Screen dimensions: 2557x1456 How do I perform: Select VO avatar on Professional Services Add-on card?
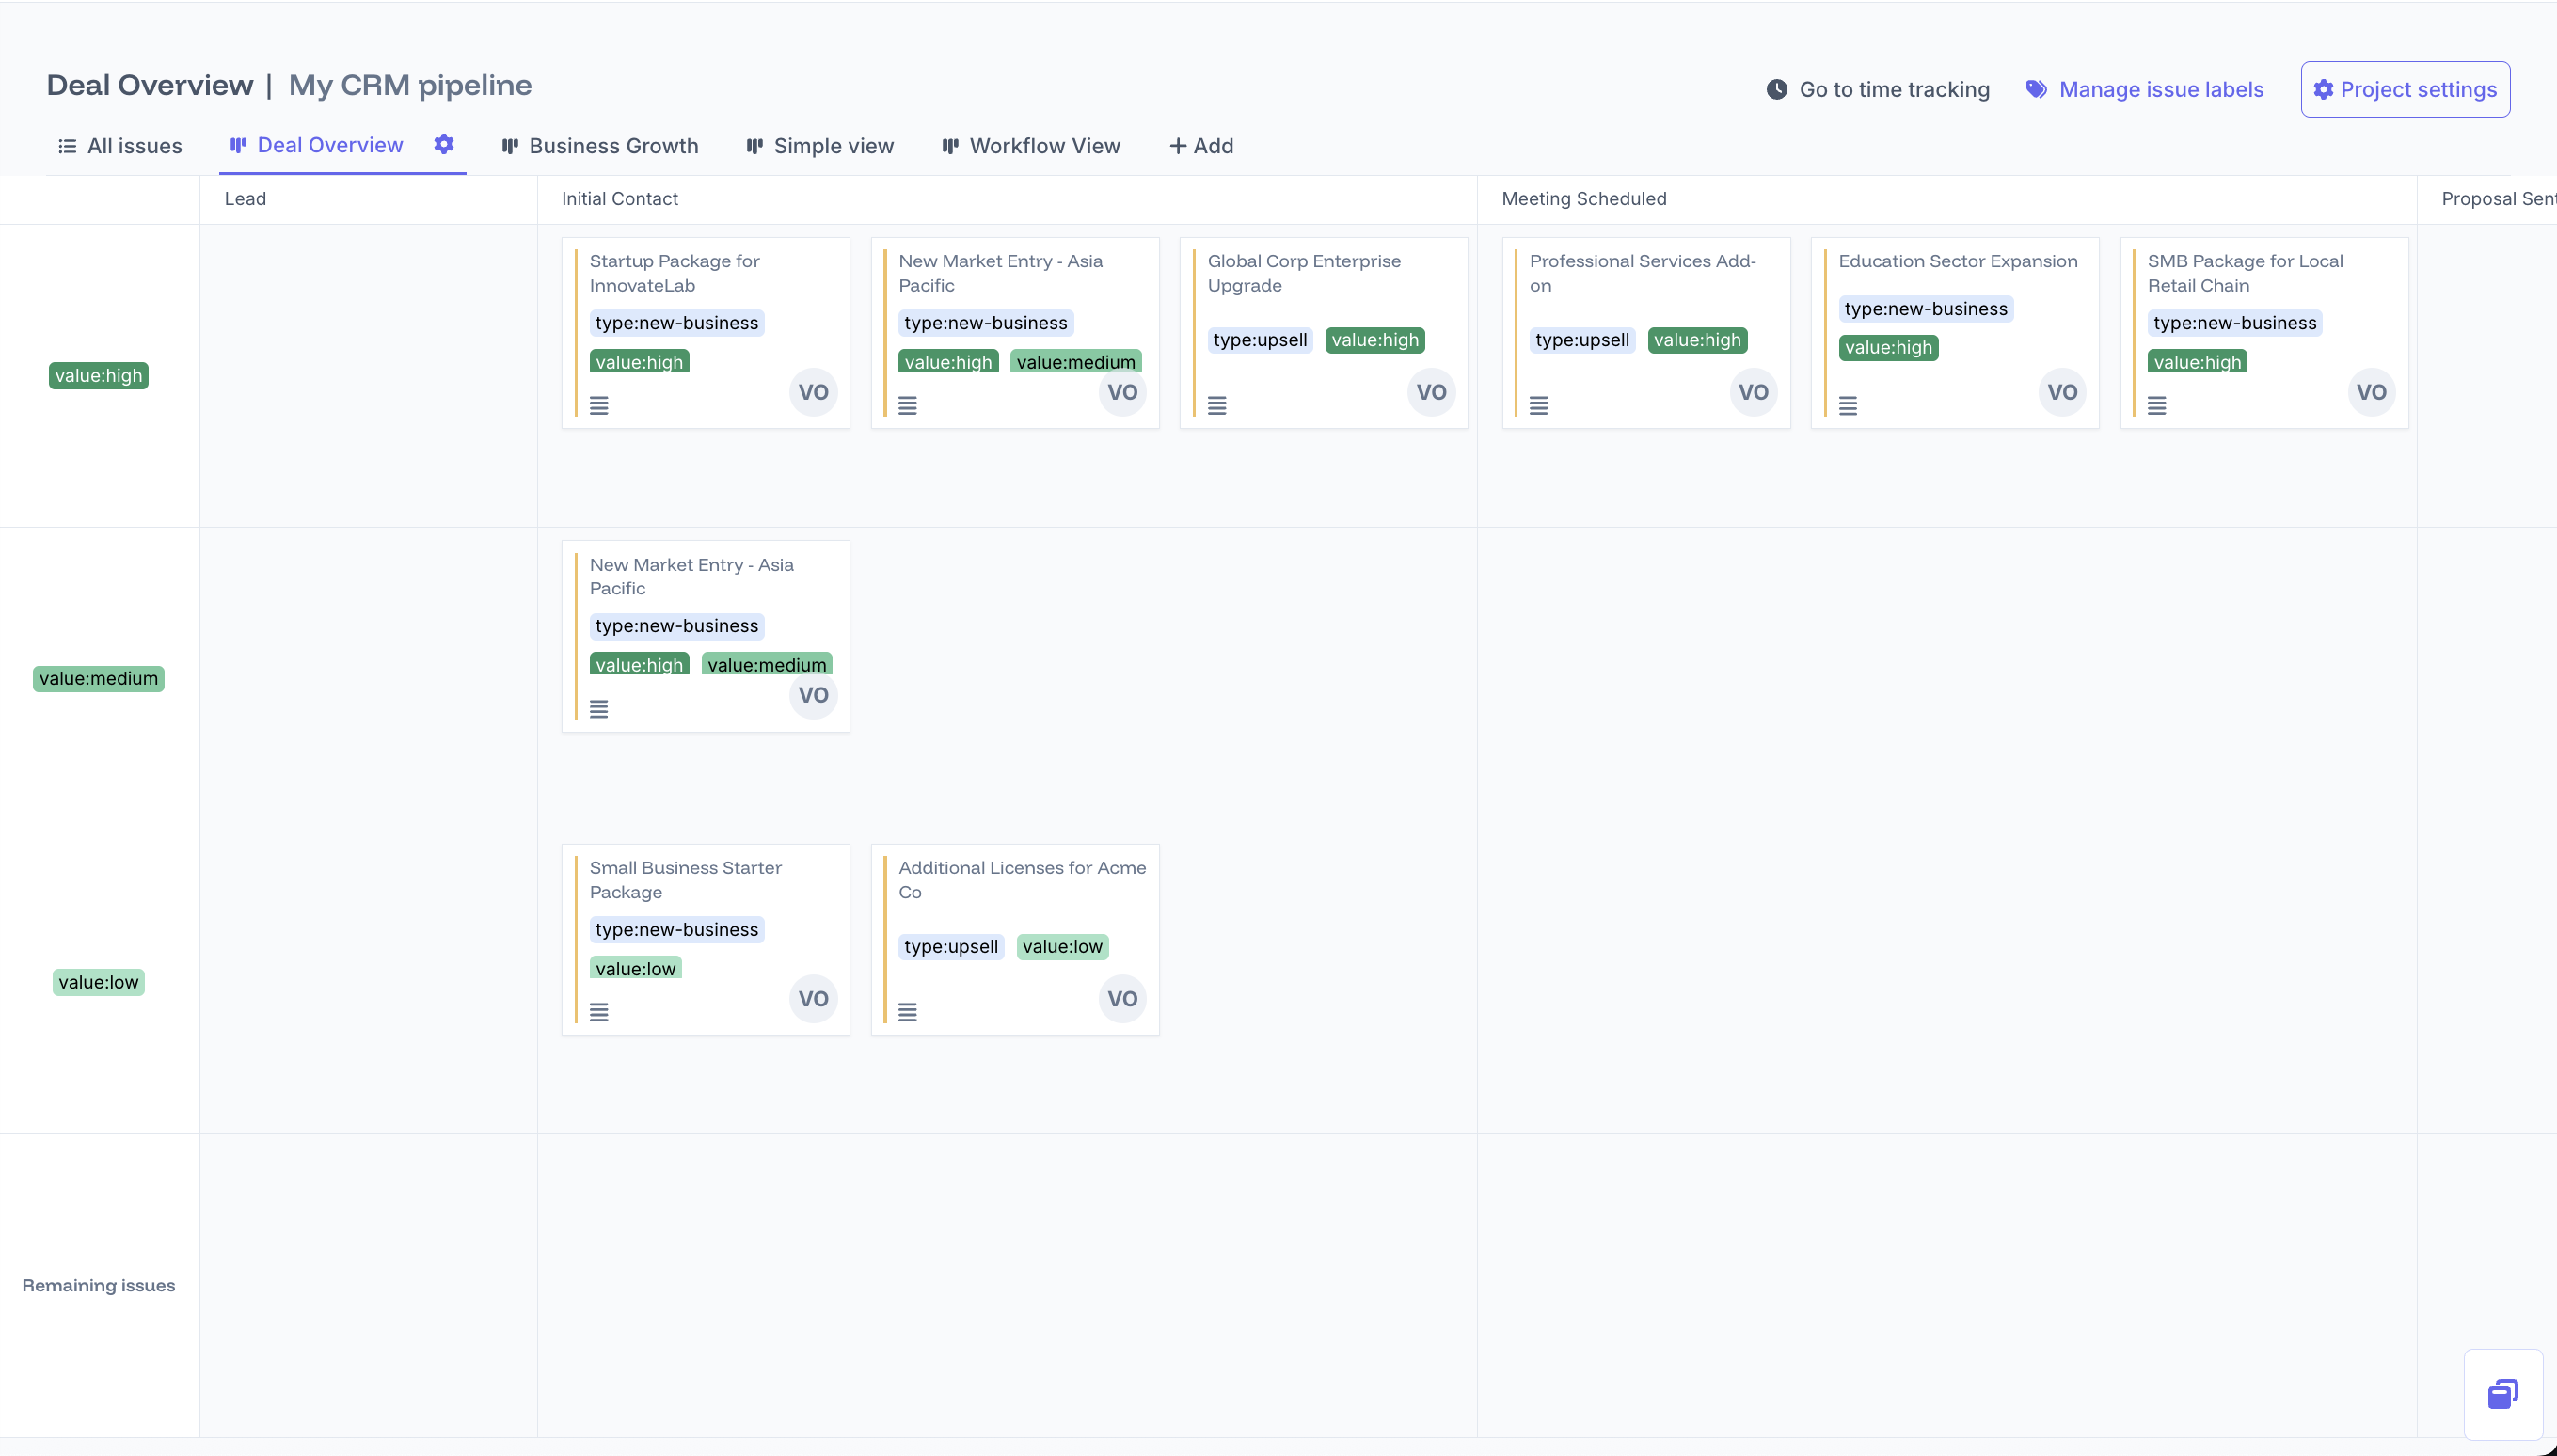click(1752, 391)
